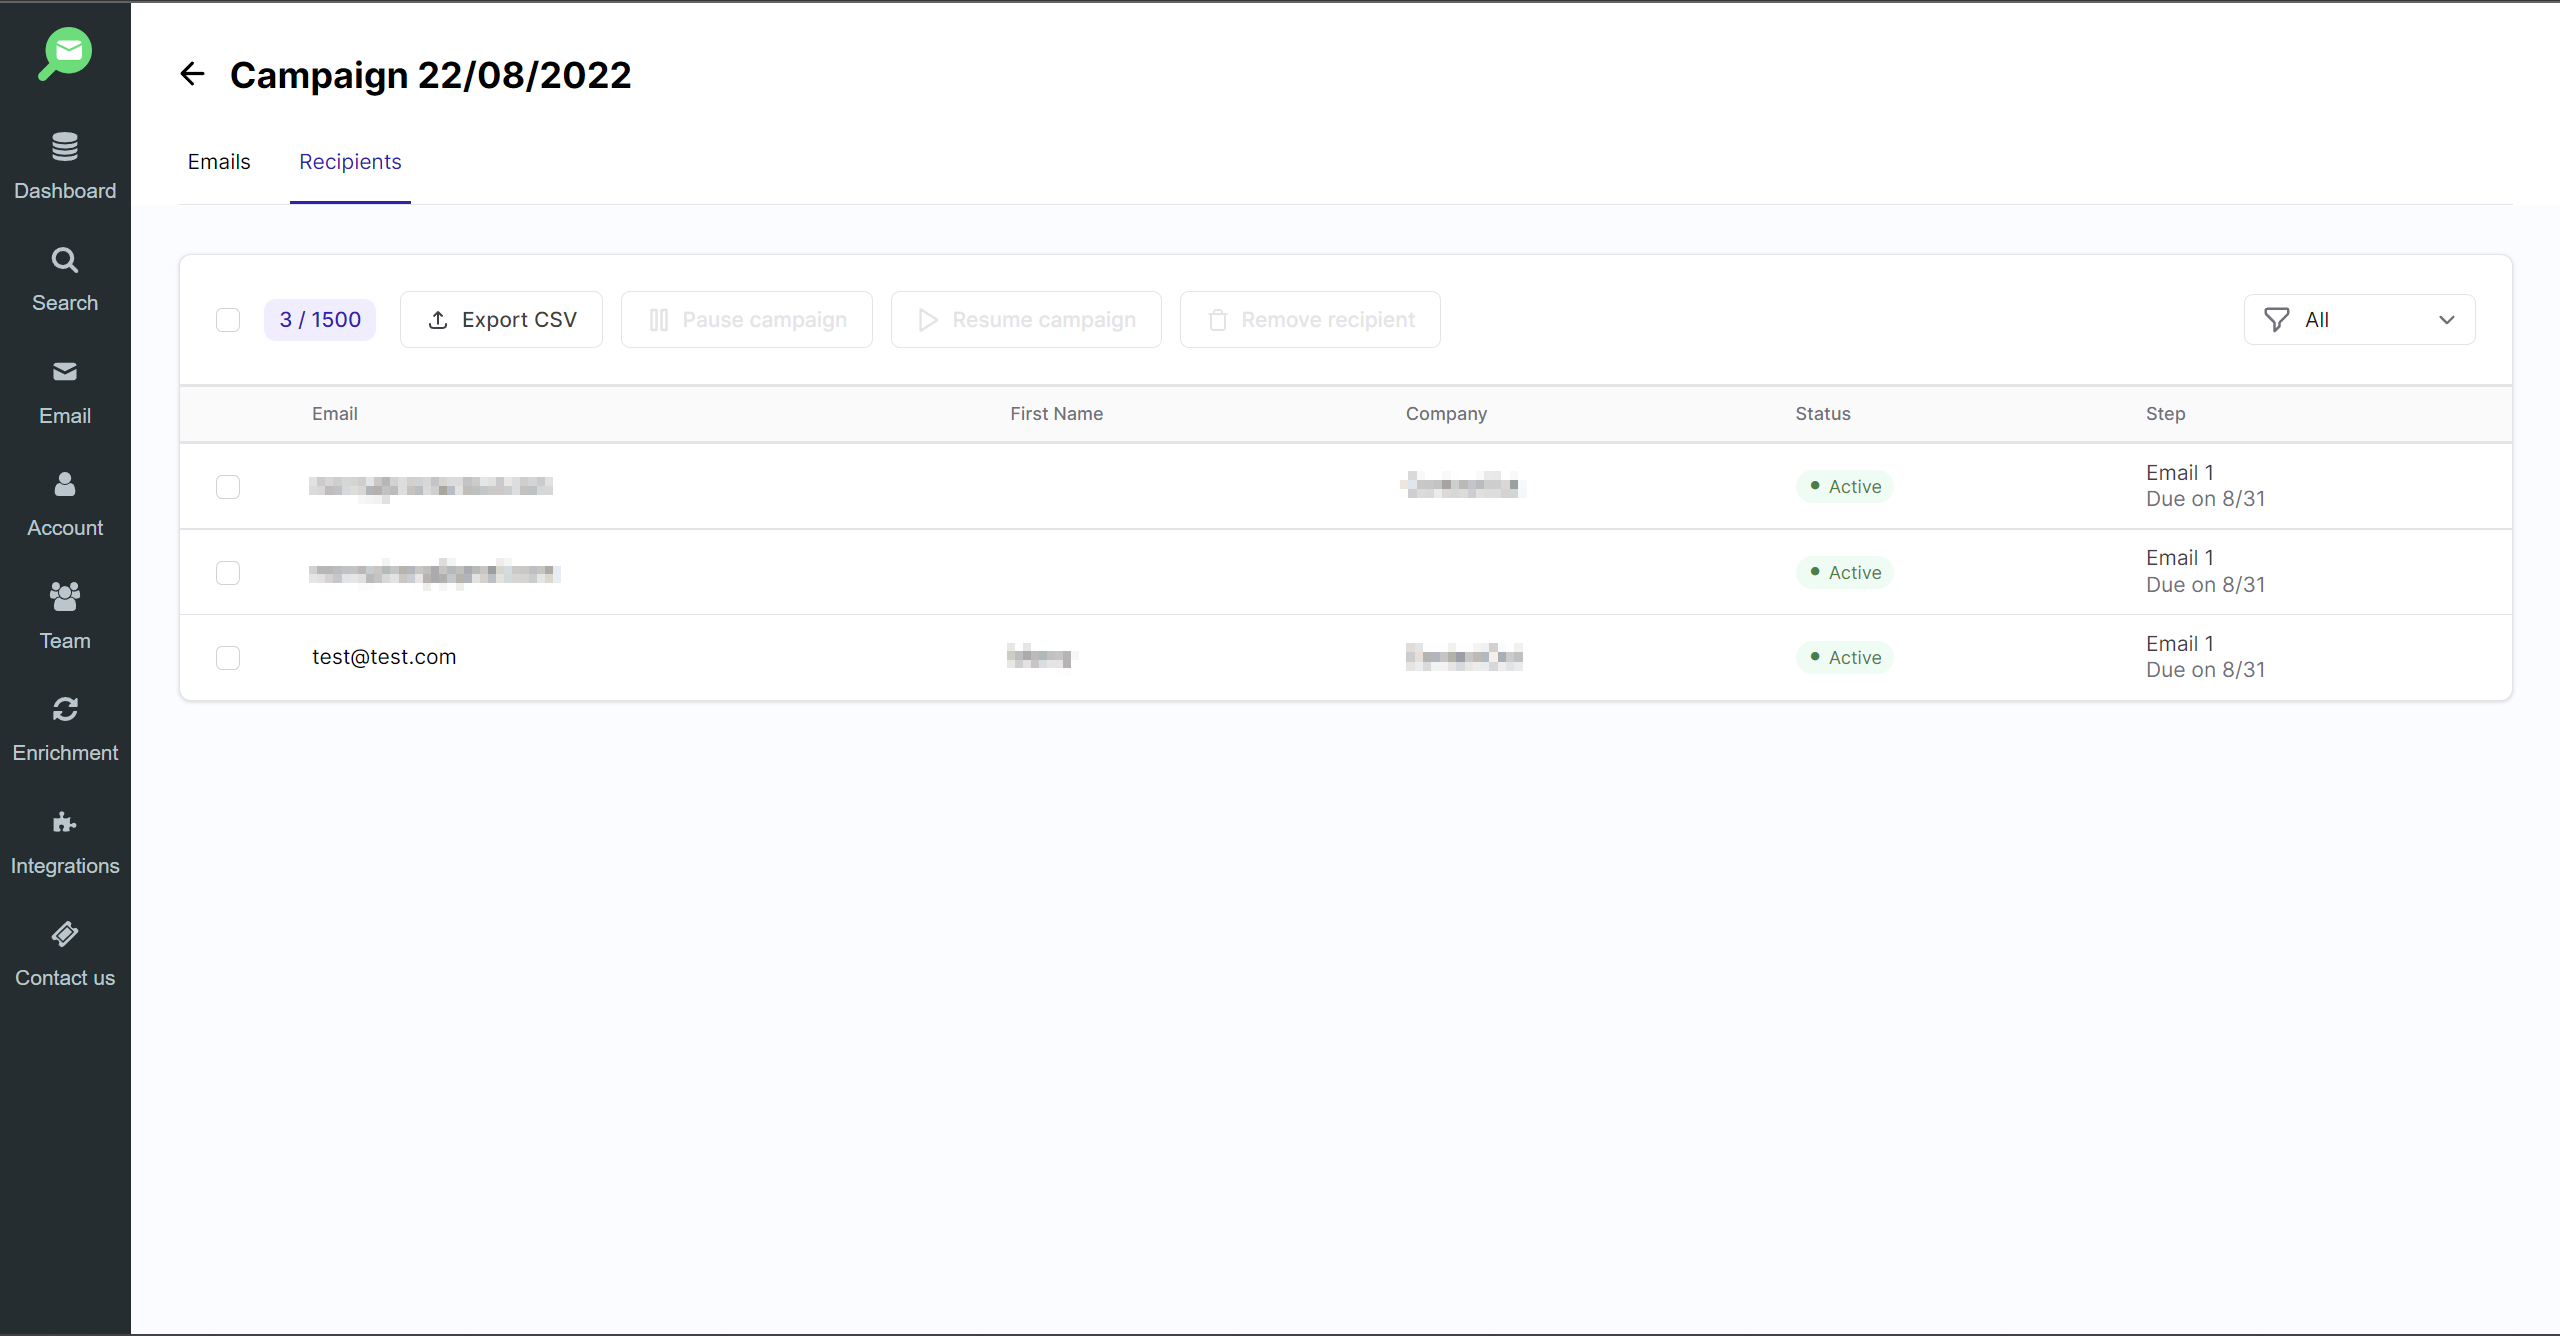Select the first recipient row checkbox
Image resolution: width=2560 pixels, height=1336 pixels.
228,487
